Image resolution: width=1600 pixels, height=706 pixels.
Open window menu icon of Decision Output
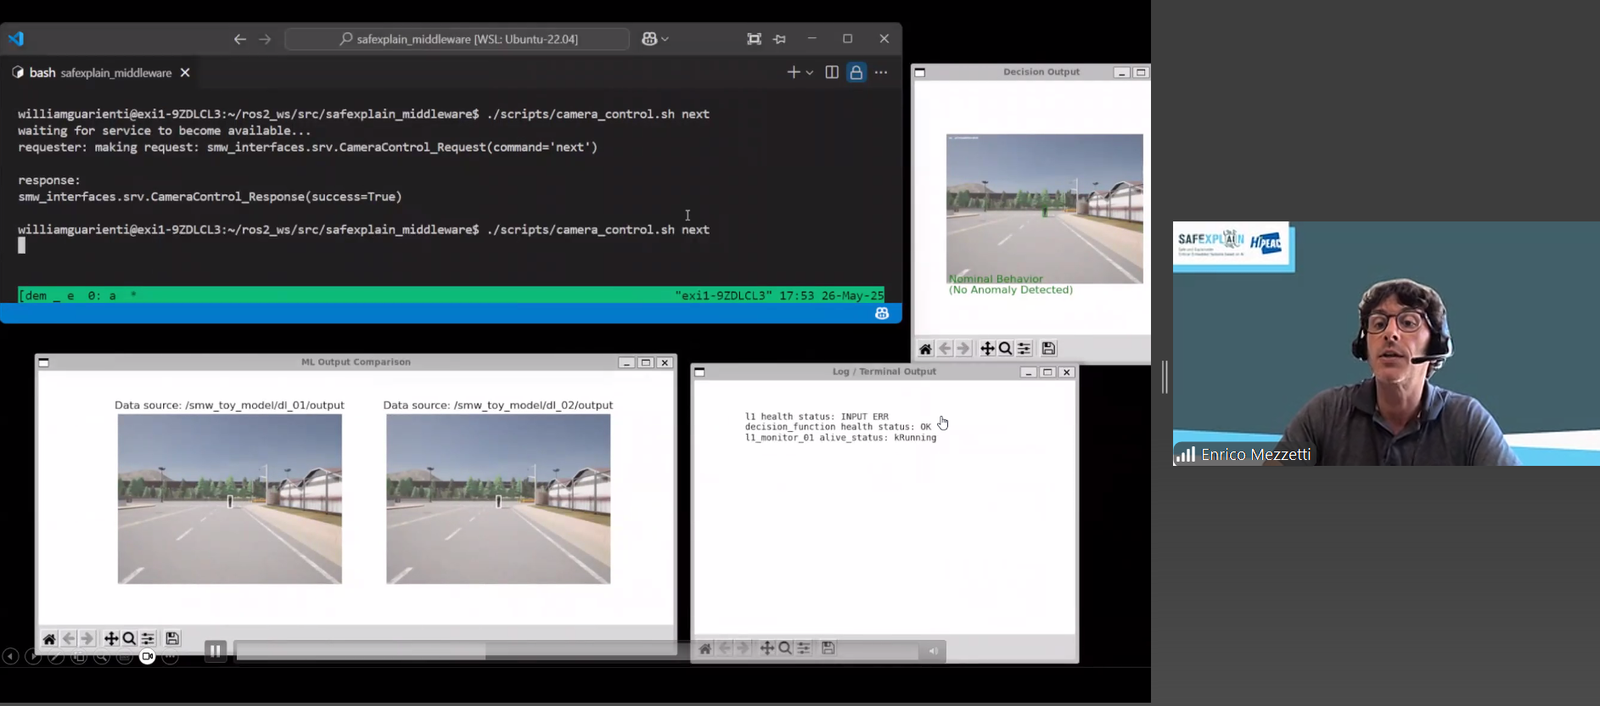920,72
